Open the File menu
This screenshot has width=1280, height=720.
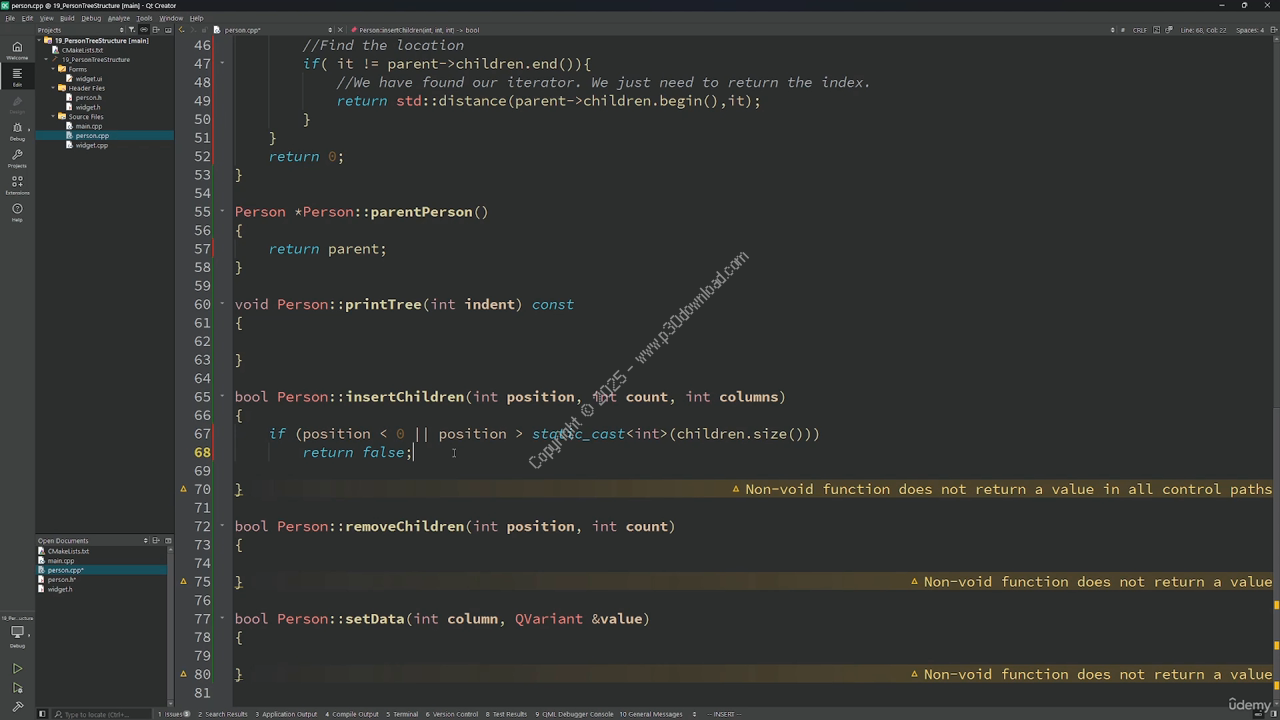pyautogui.click(x=10, y=18)
